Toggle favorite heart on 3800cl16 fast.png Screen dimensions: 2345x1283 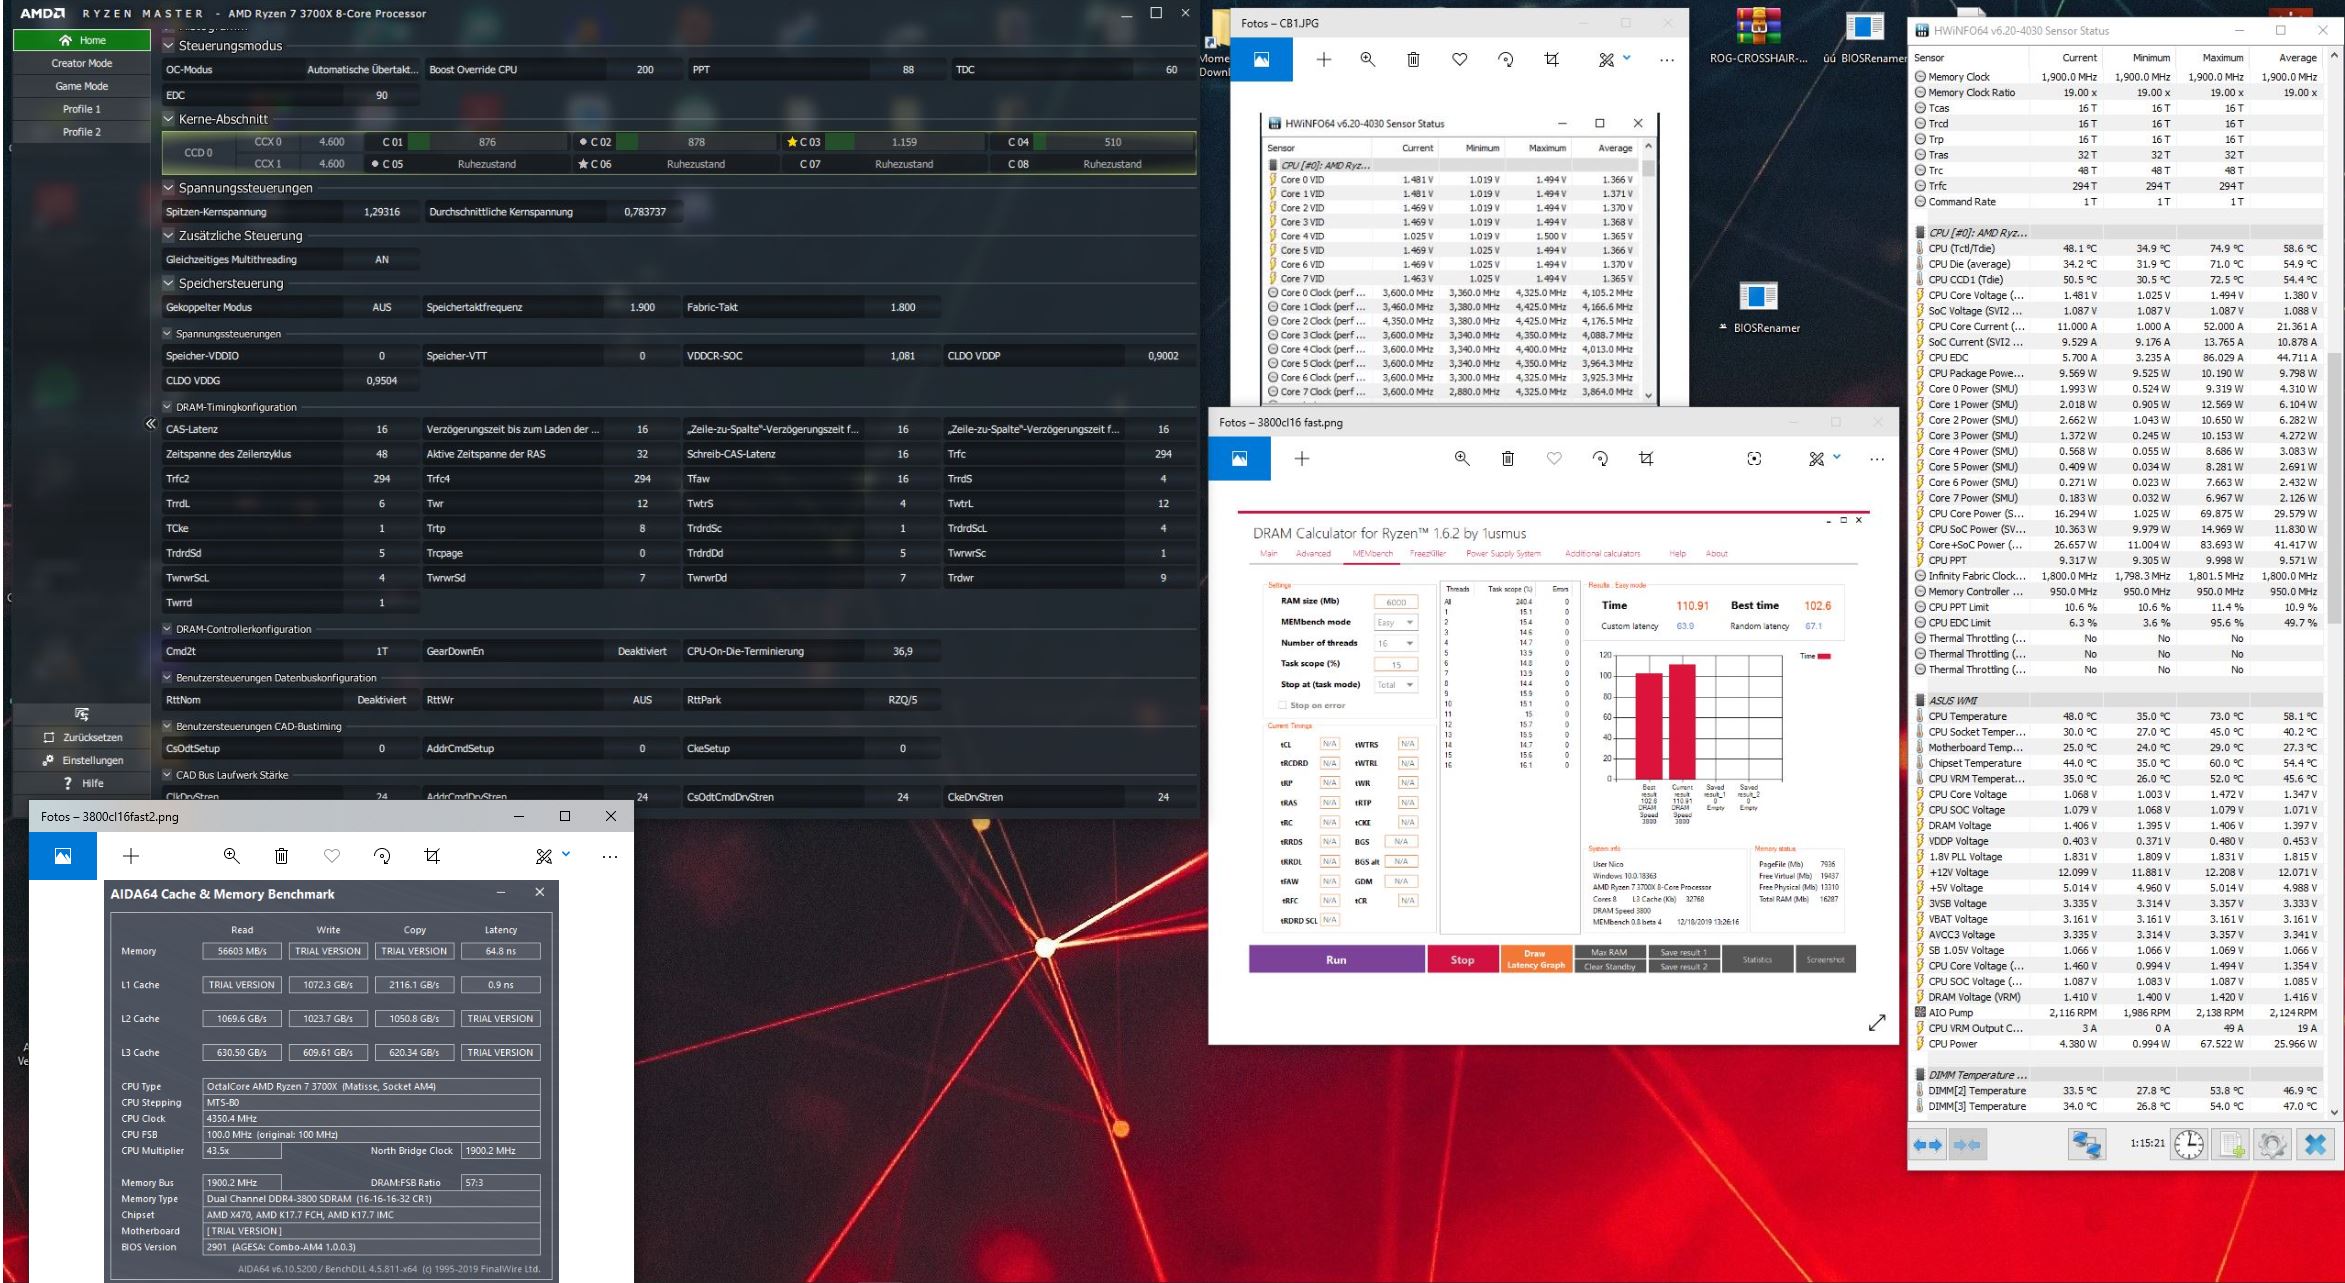[1554, 459]
